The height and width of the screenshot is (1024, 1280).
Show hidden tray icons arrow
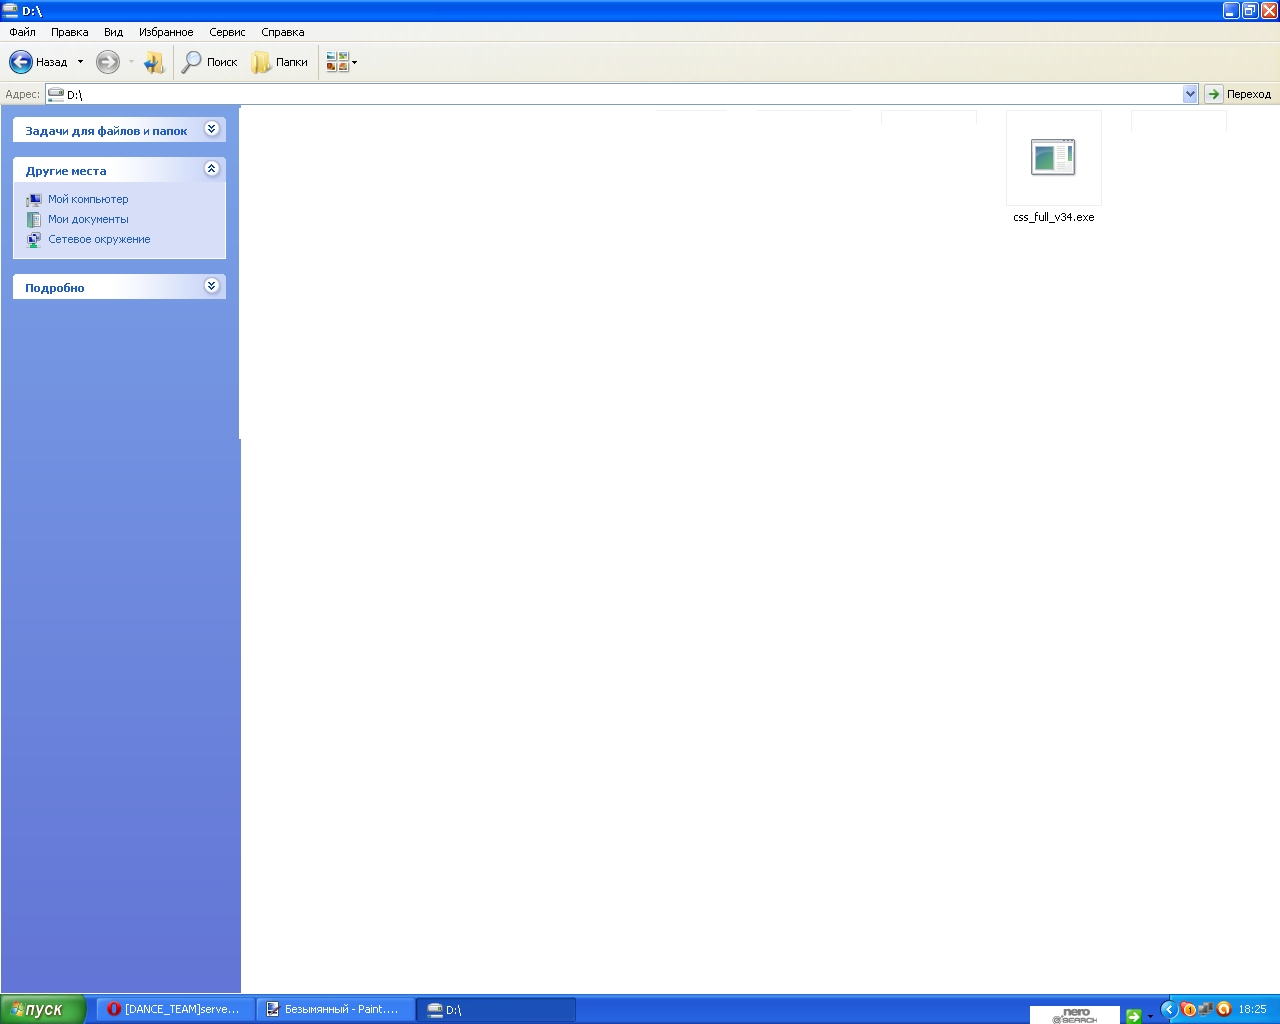1168,1009
